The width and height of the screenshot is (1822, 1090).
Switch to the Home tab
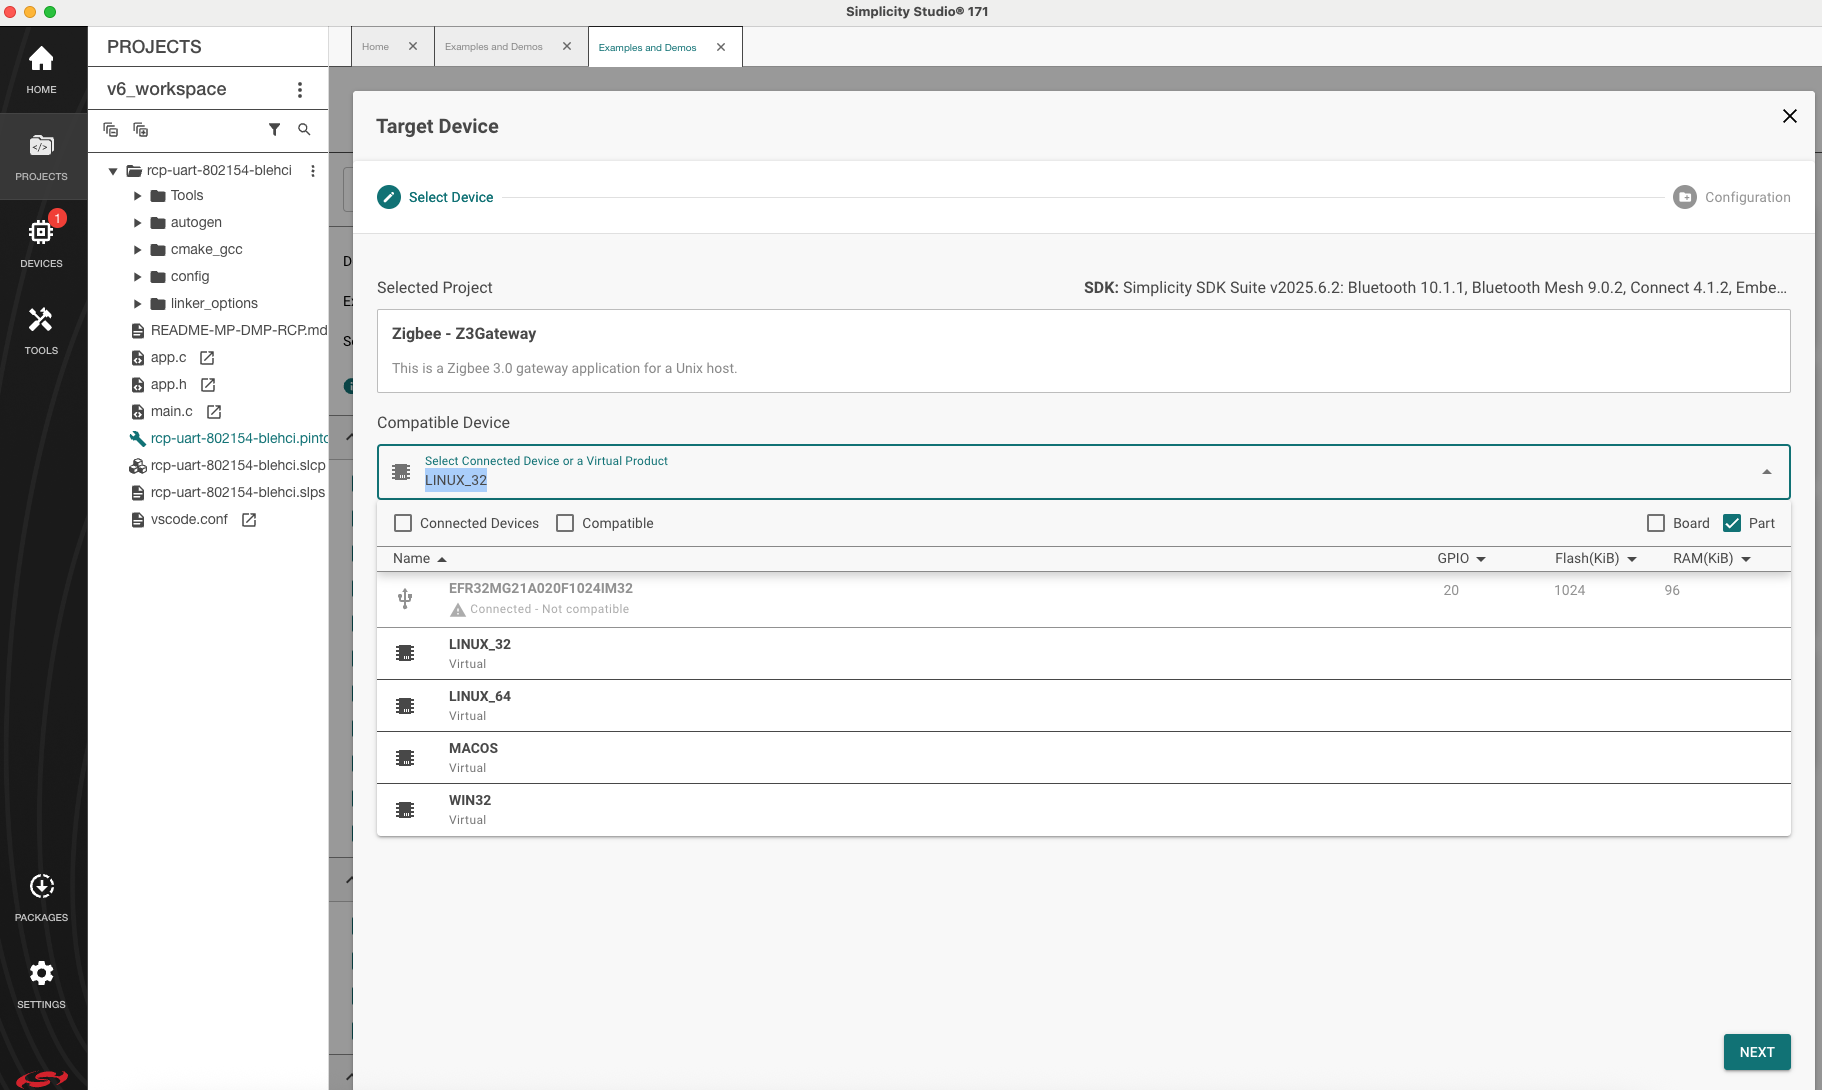[x=376, y=47]
